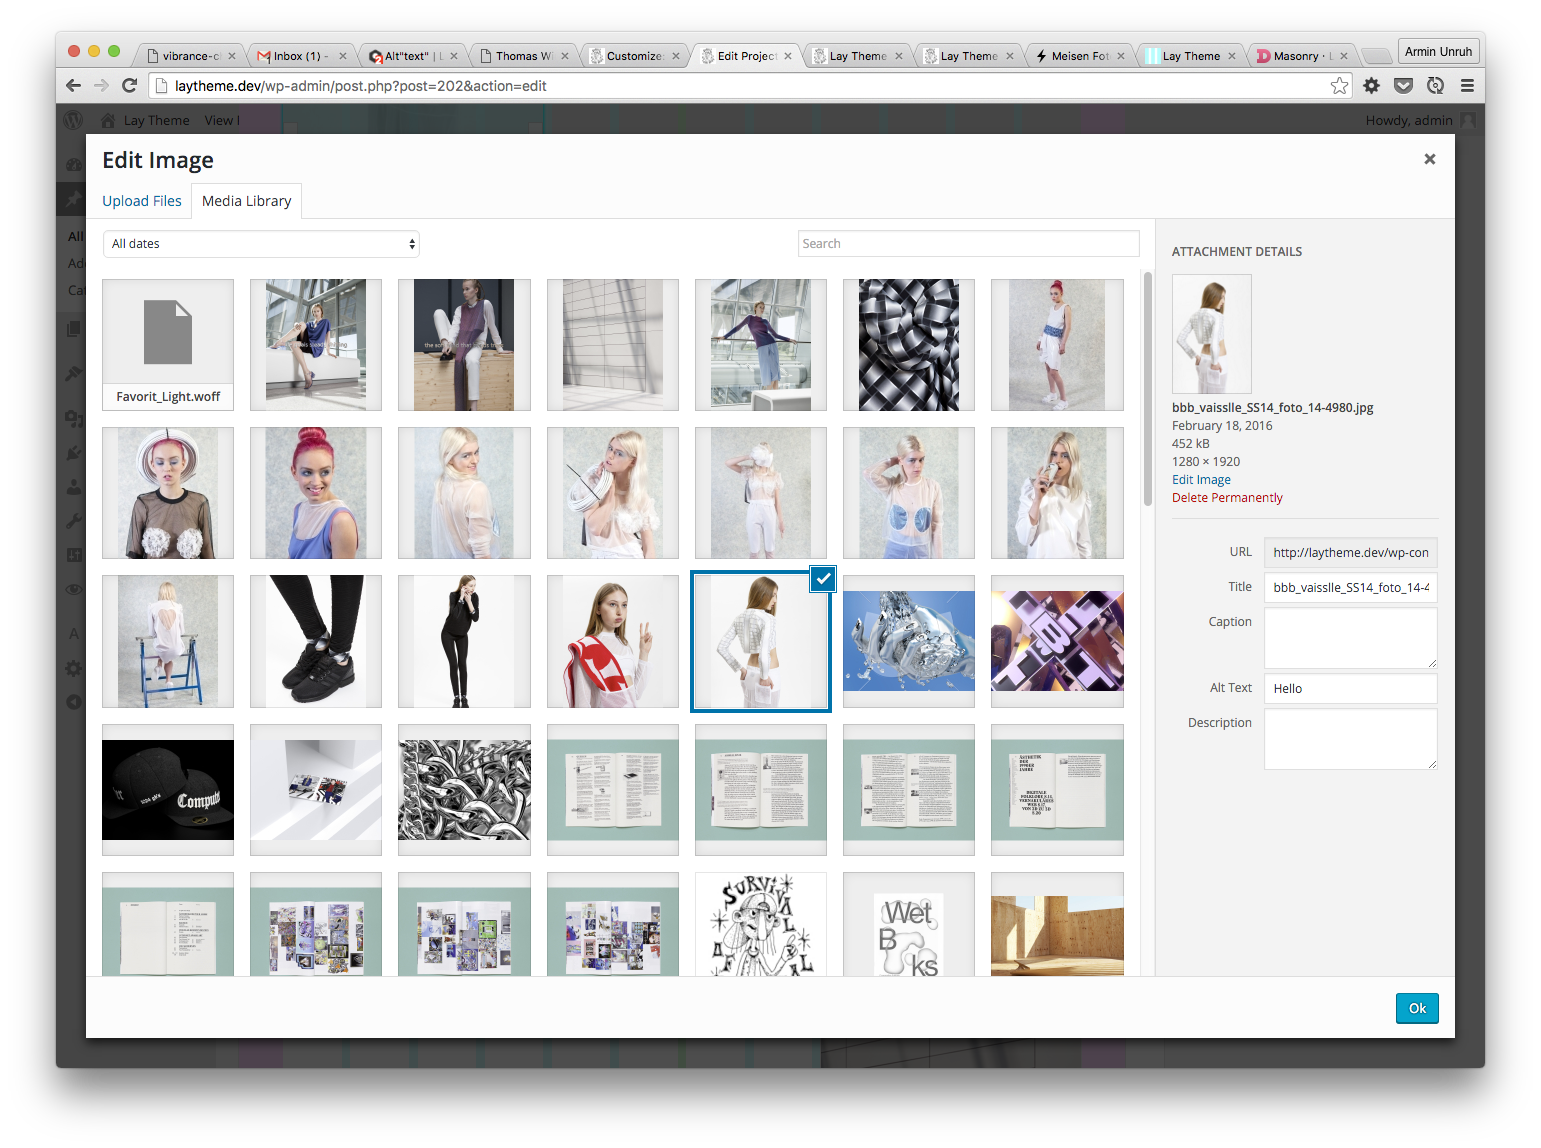Open Chrome's hamburger menu
The image size is (1541, 1148).
[1468, 86]
